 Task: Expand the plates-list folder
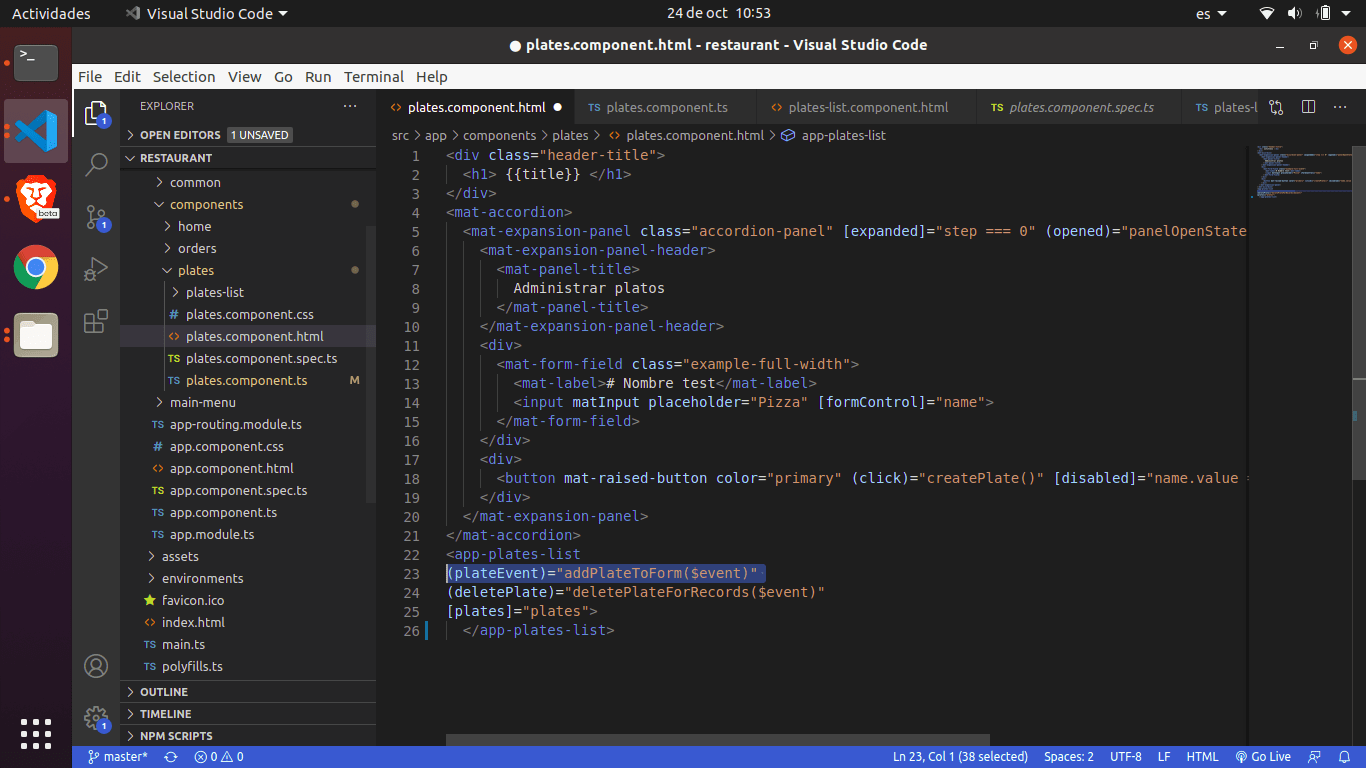tap(214, 292)
